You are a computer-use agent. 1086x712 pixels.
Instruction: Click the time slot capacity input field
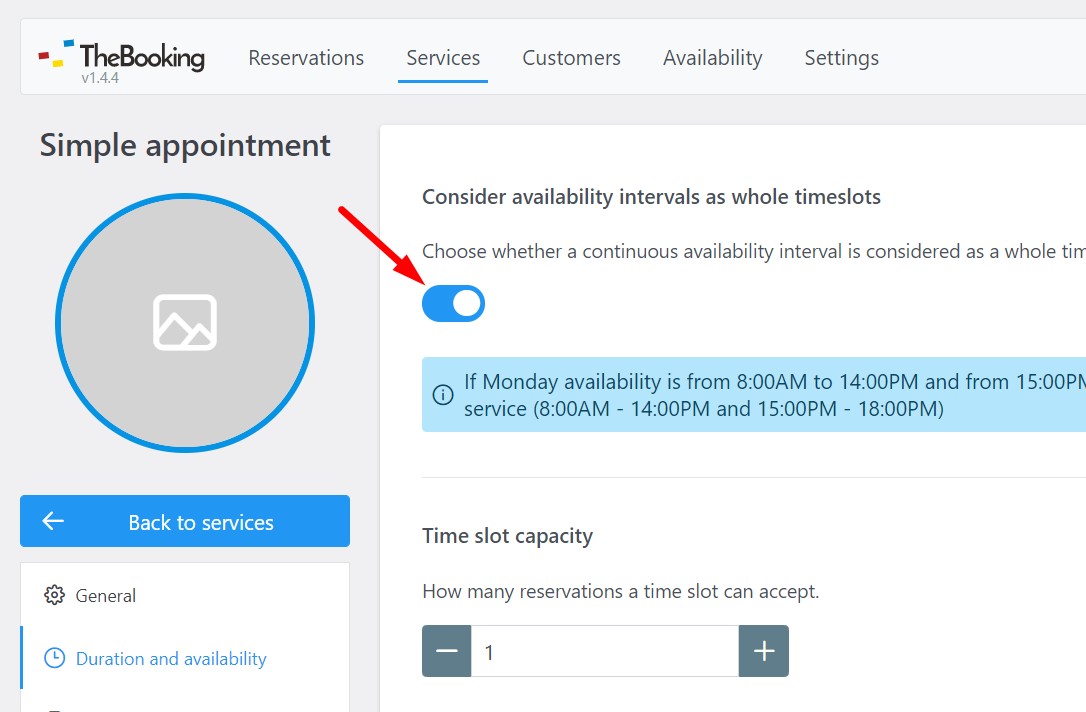click(605, 651)
